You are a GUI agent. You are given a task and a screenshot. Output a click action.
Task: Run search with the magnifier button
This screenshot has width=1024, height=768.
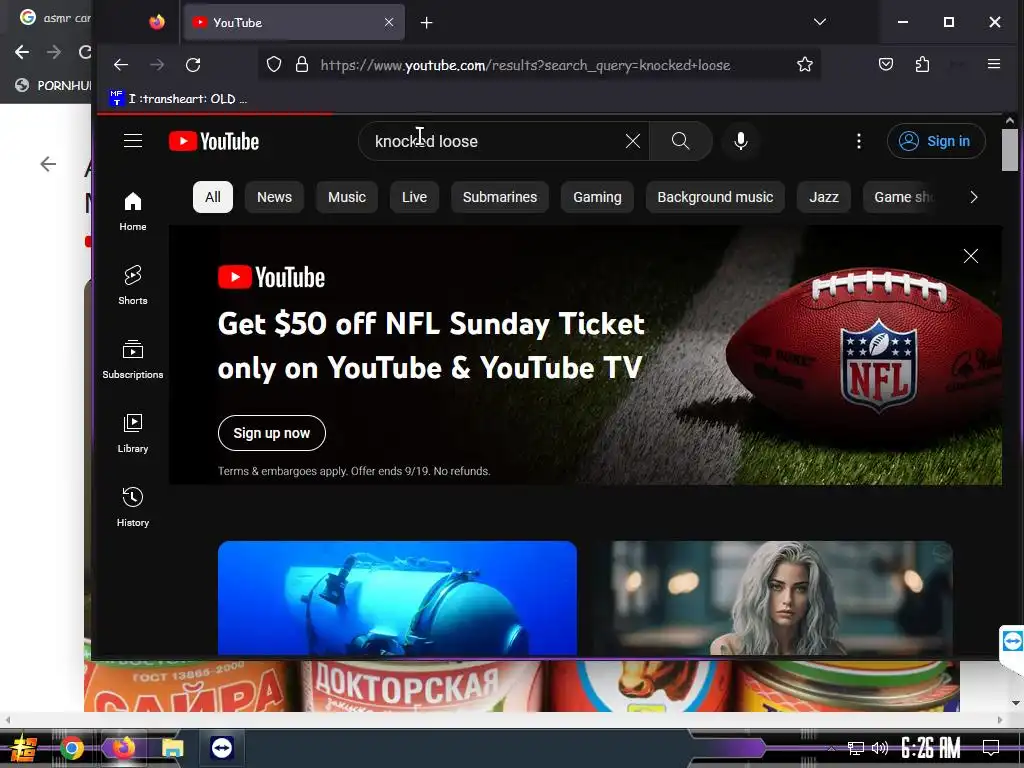pos(680,141)
